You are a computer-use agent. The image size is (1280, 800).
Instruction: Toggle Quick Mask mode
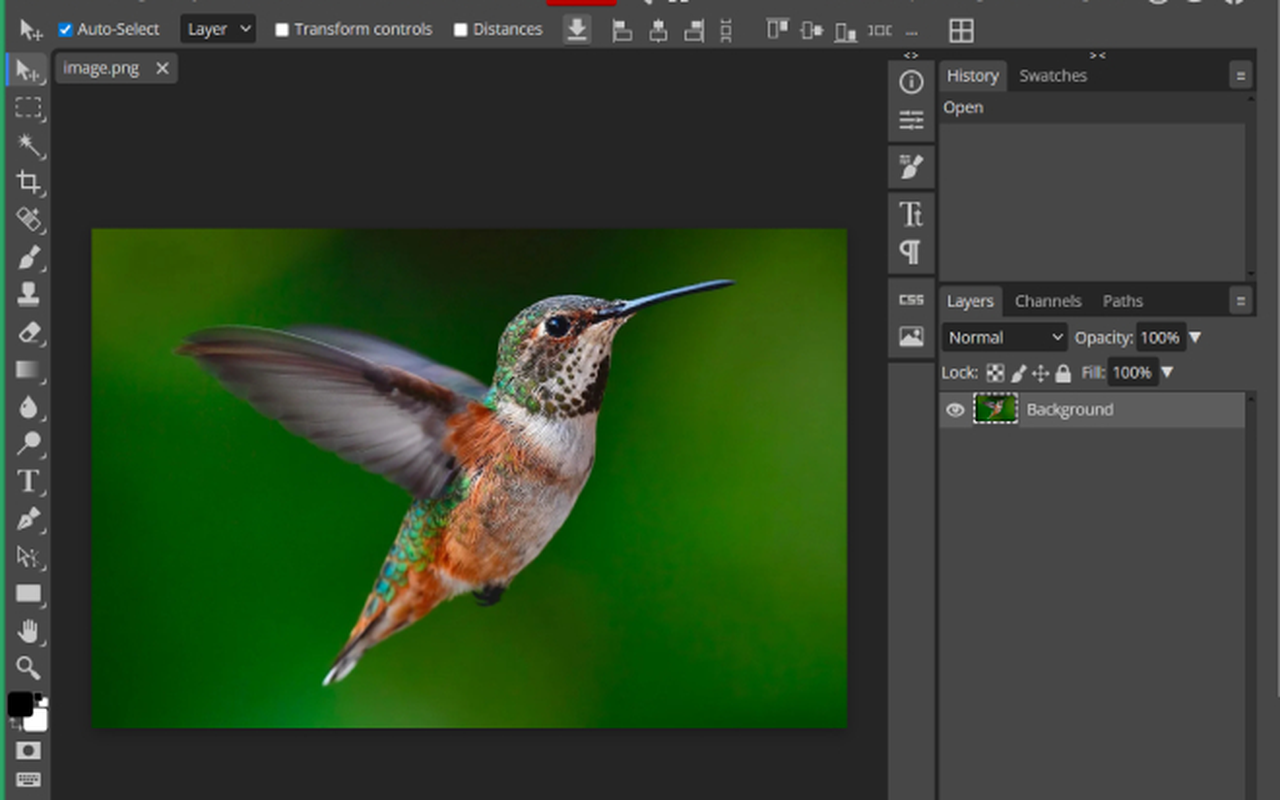[28, 751]
